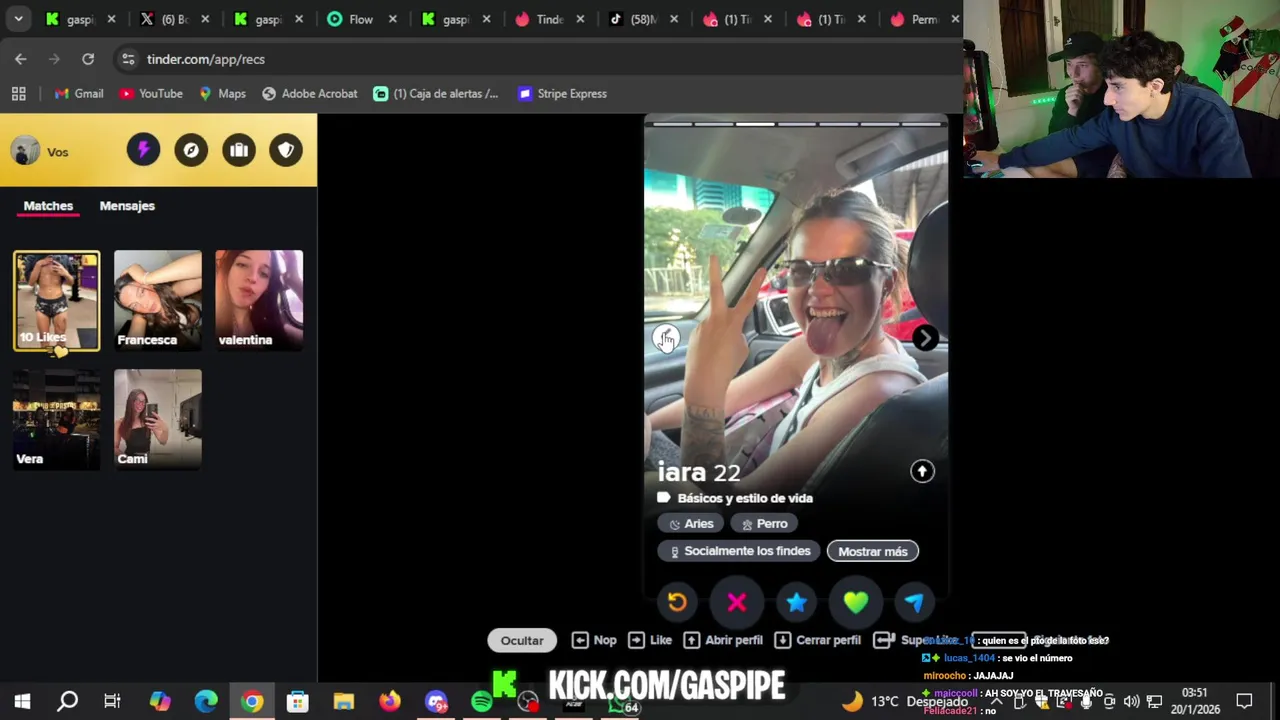
Task: Switch to the Mensajes tab
Action: tap(127, 206)
